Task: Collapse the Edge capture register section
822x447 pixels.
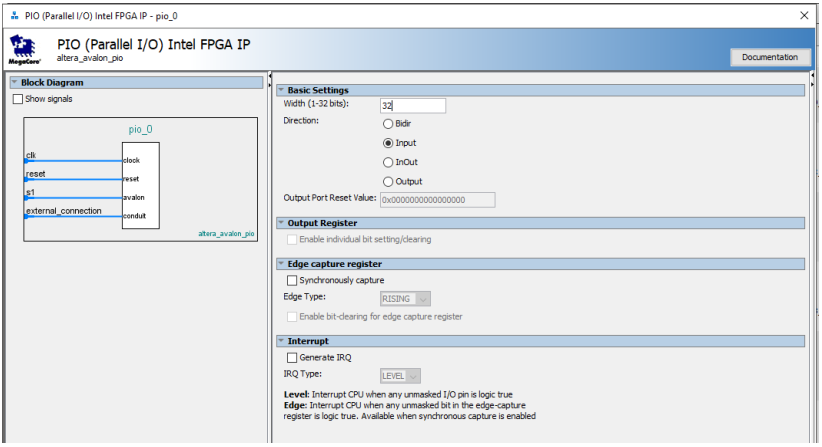Action: click(x=281, y=264)
